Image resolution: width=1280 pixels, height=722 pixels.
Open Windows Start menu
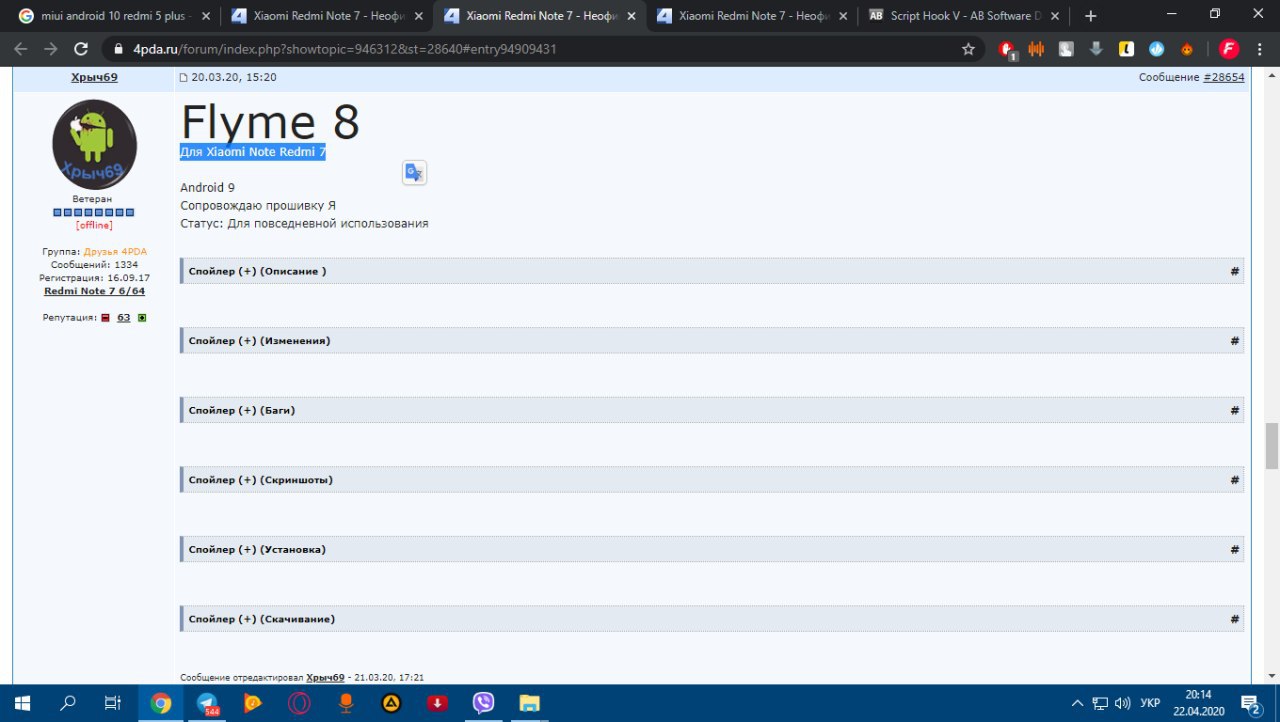pyautogui.click(x=21, y=703)
